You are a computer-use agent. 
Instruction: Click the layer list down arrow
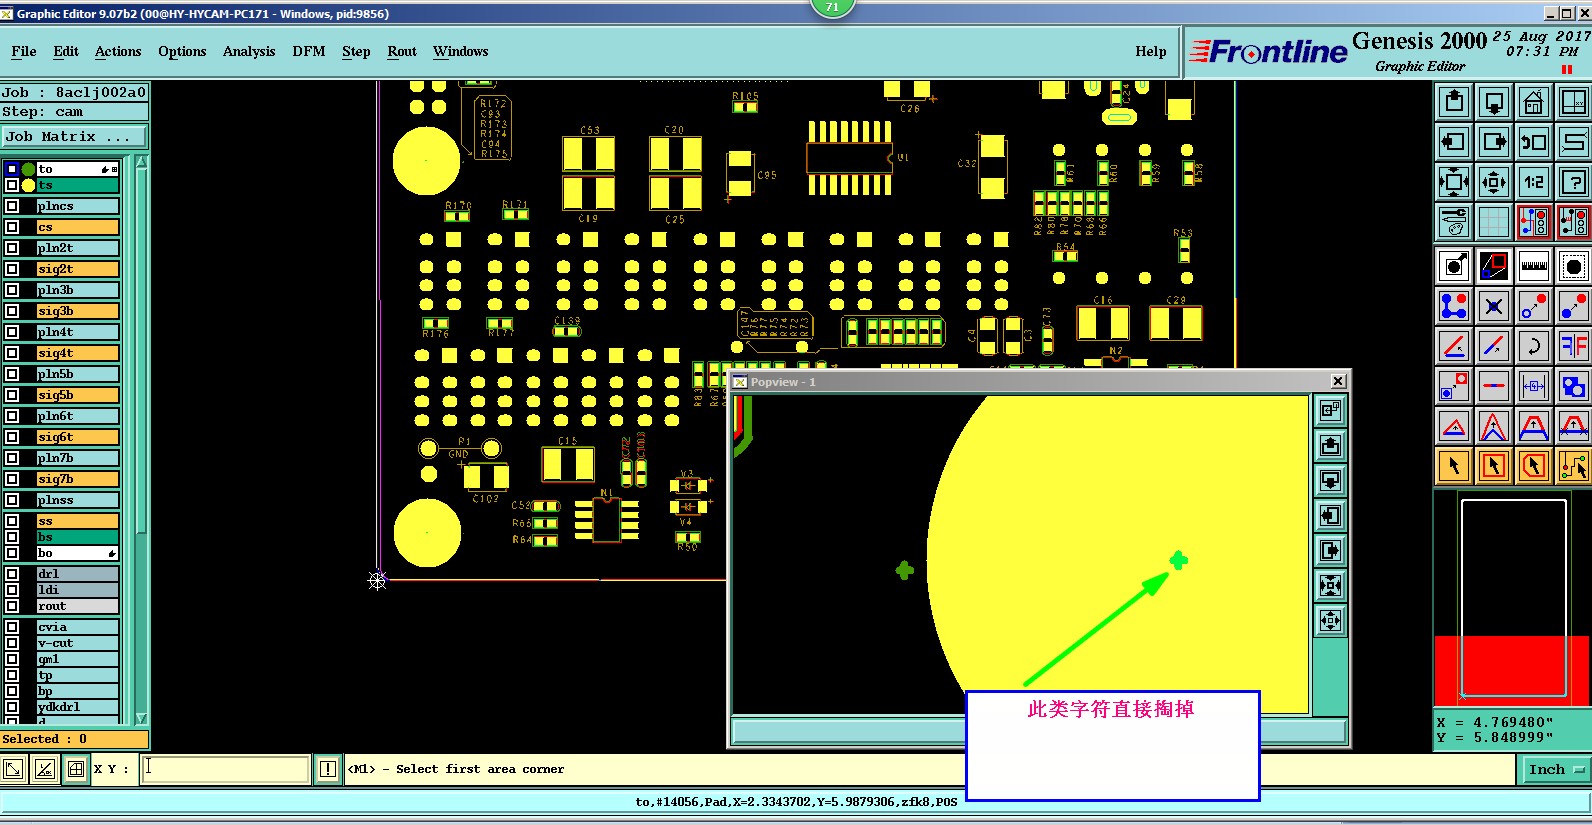click(141, 718)
